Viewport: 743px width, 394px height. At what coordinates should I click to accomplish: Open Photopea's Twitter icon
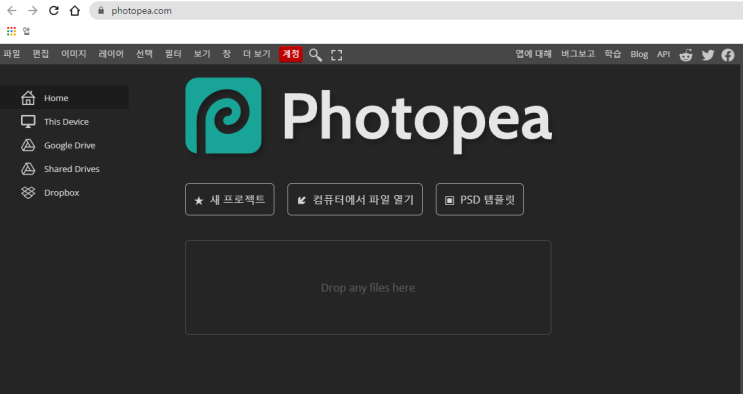[x=708, y=55]
